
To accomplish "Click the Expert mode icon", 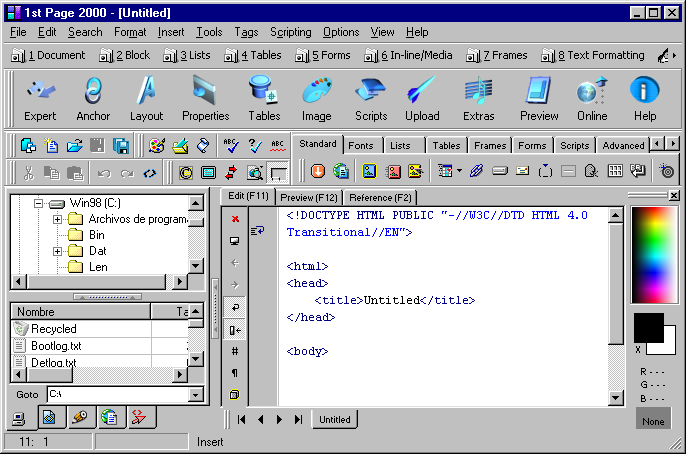I will coord(40,100).
